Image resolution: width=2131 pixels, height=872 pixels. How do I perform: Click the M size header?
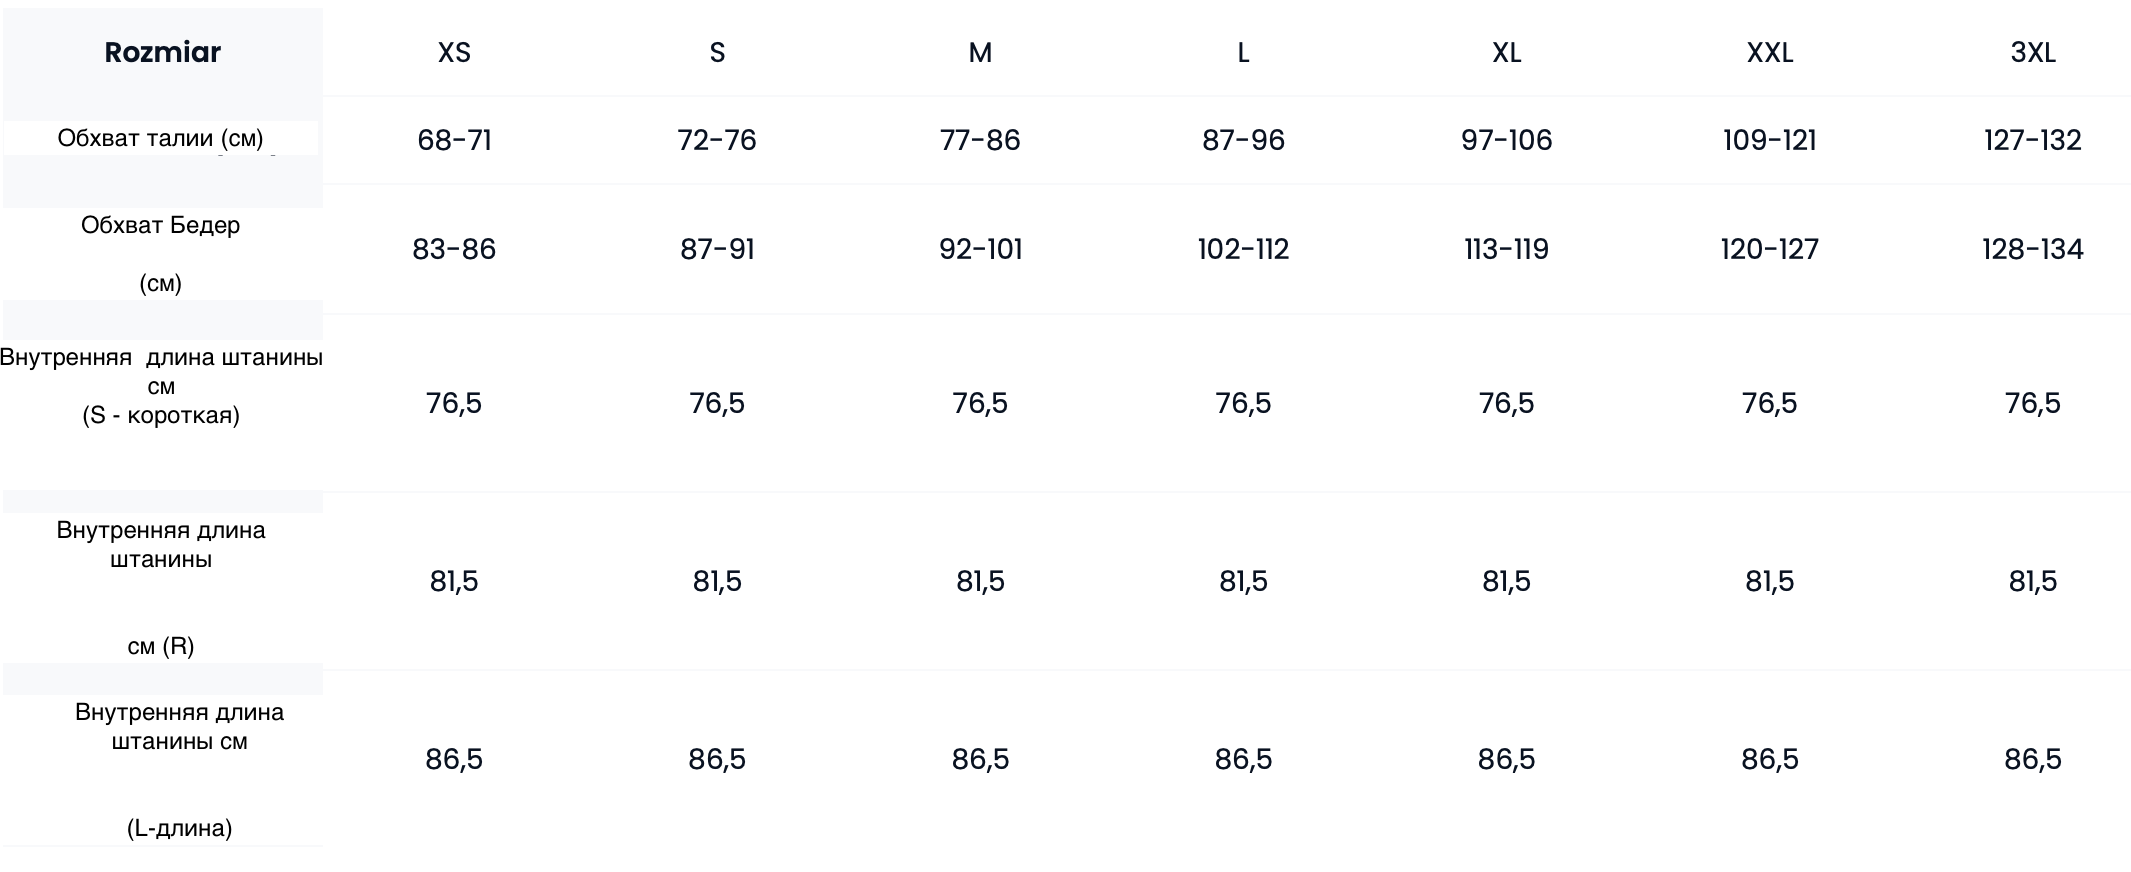point(980,53)
